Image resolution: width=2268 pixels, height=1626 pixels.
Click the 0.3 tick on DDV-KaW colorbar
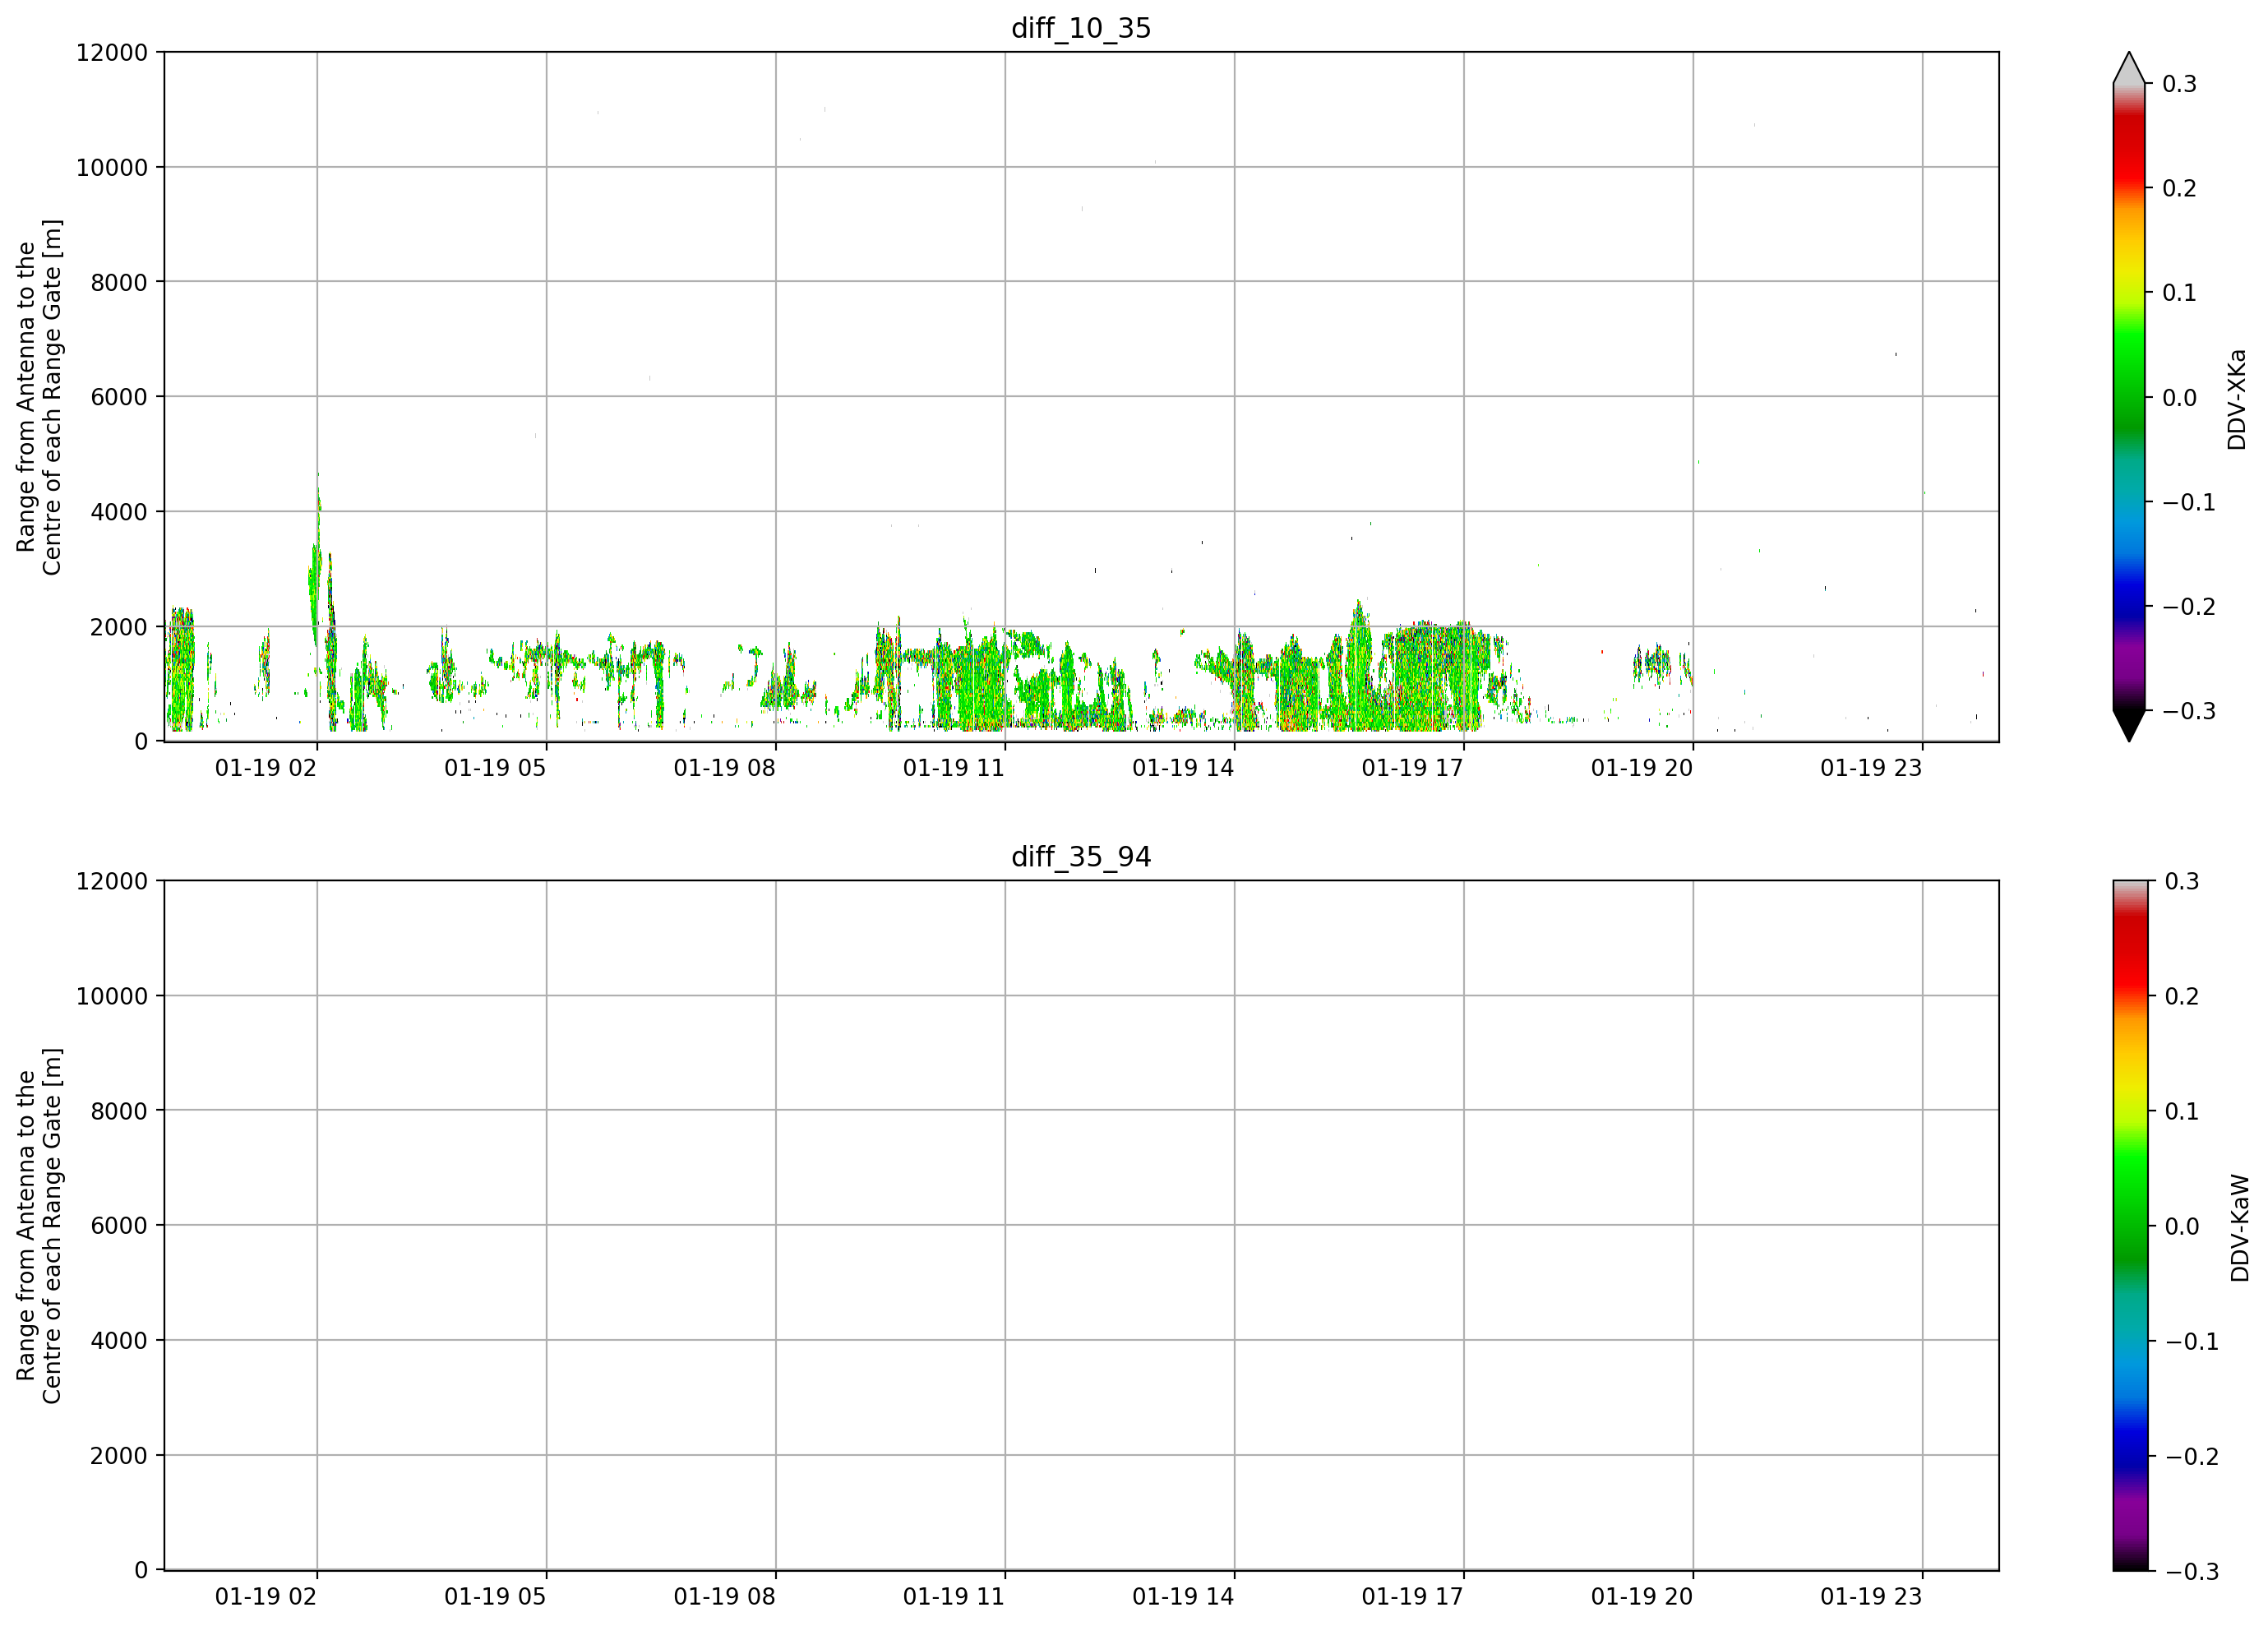tap(2182, 881)
